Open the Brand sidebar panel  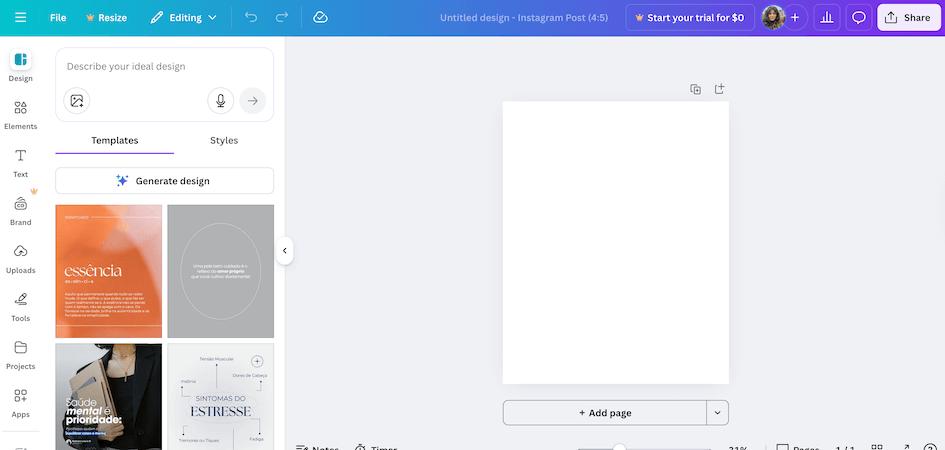click(x=20, y=211)
